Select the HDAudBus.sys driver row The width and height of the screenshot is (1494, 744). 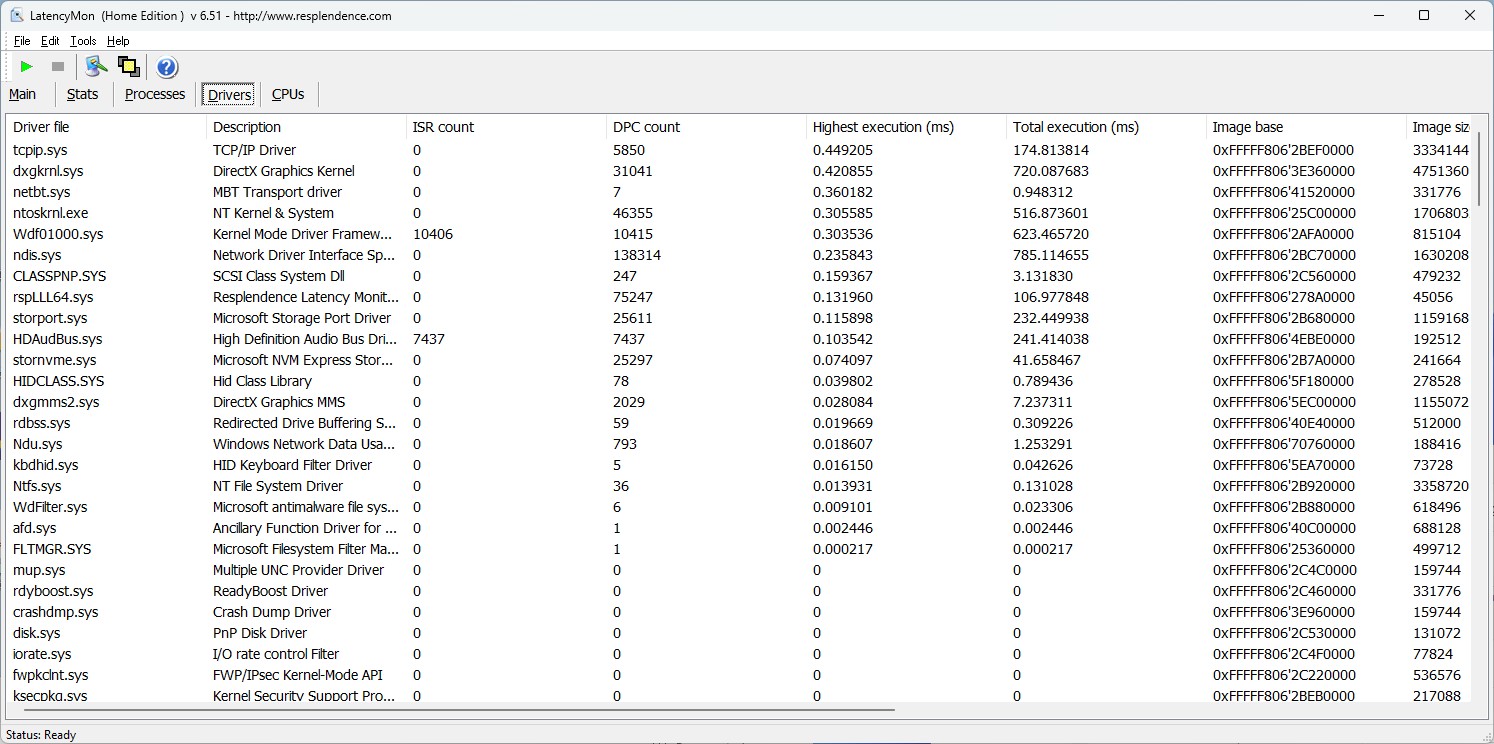[739, 339]
